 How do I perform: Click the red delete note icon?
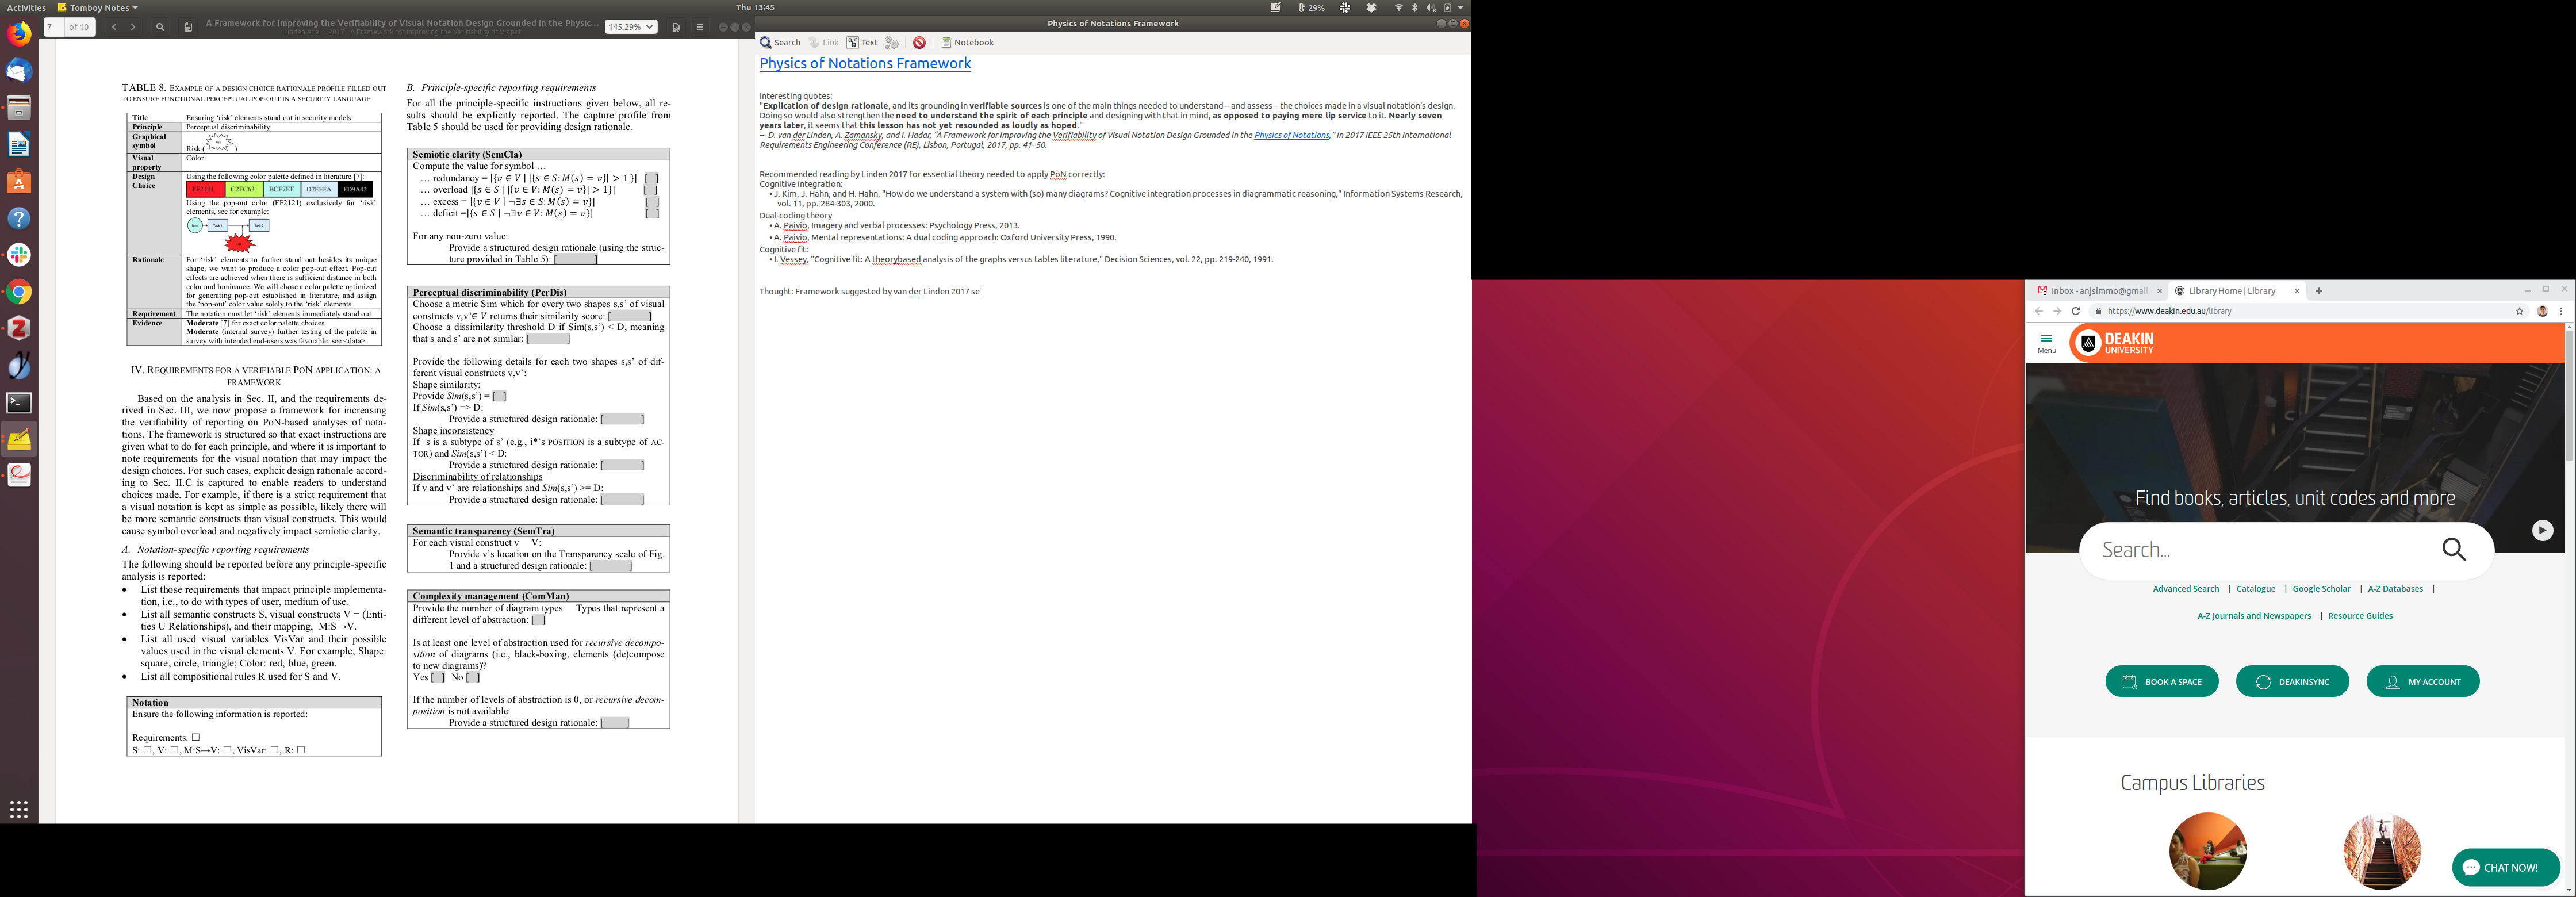(x=919, y=43)
